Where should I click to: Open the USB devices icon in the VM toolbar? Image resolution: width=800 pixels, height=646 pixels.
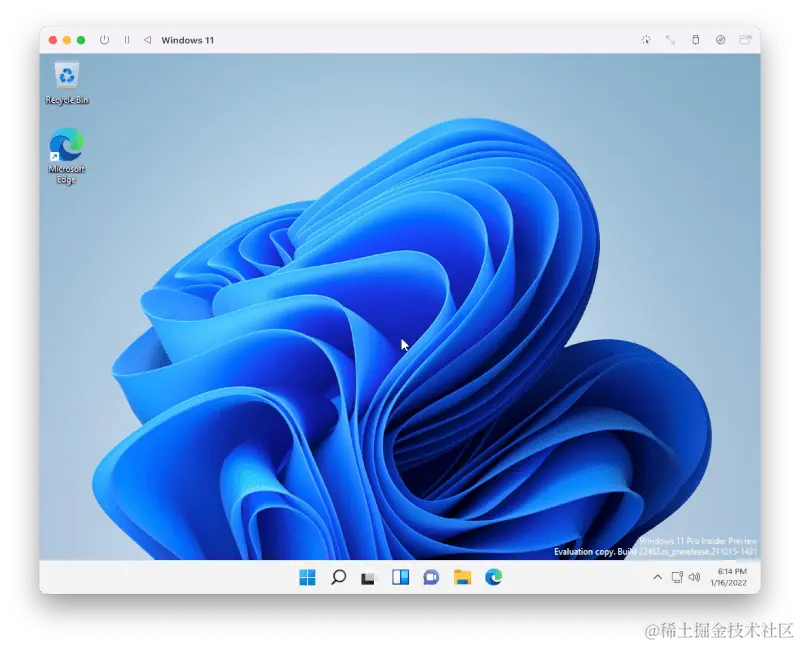coord(695,40)
